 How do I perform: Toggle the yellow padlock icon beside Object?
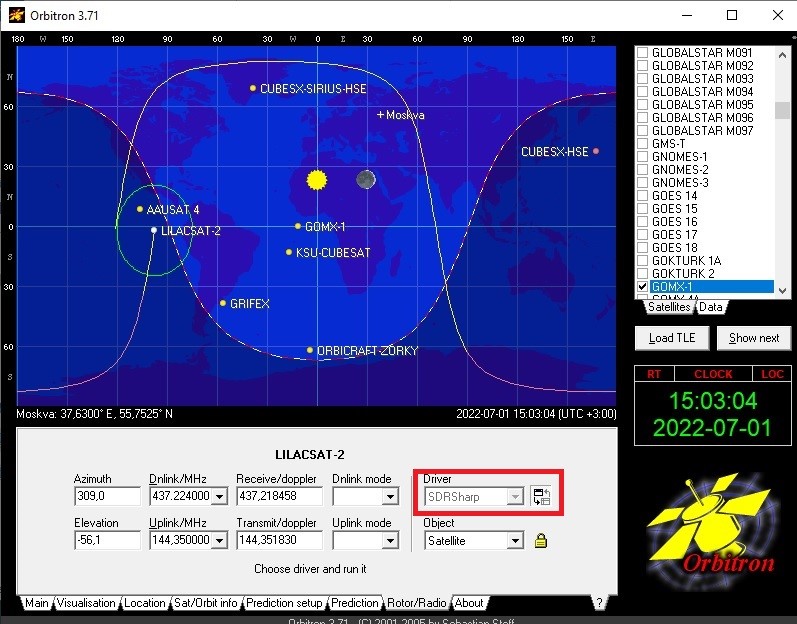(541, 541)
